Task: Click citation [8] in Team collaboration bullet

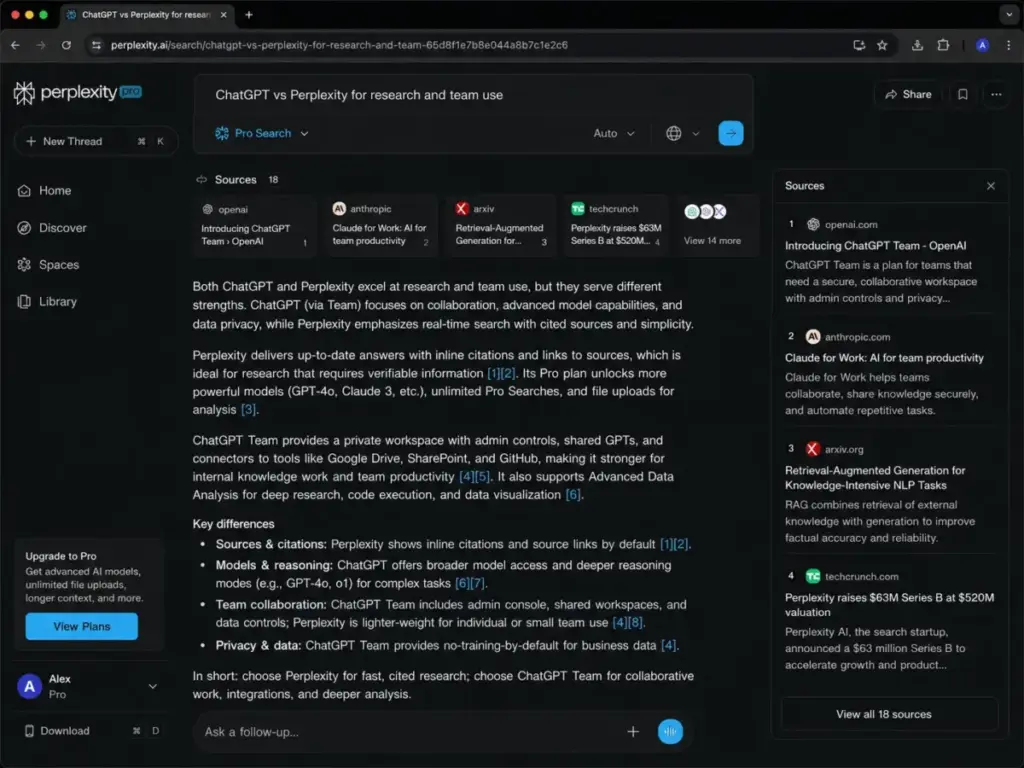Action: click(635, 622)
